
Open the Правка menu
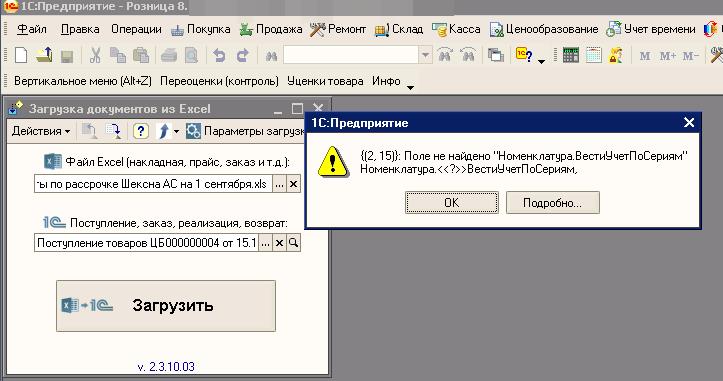[x=80, y=29]
